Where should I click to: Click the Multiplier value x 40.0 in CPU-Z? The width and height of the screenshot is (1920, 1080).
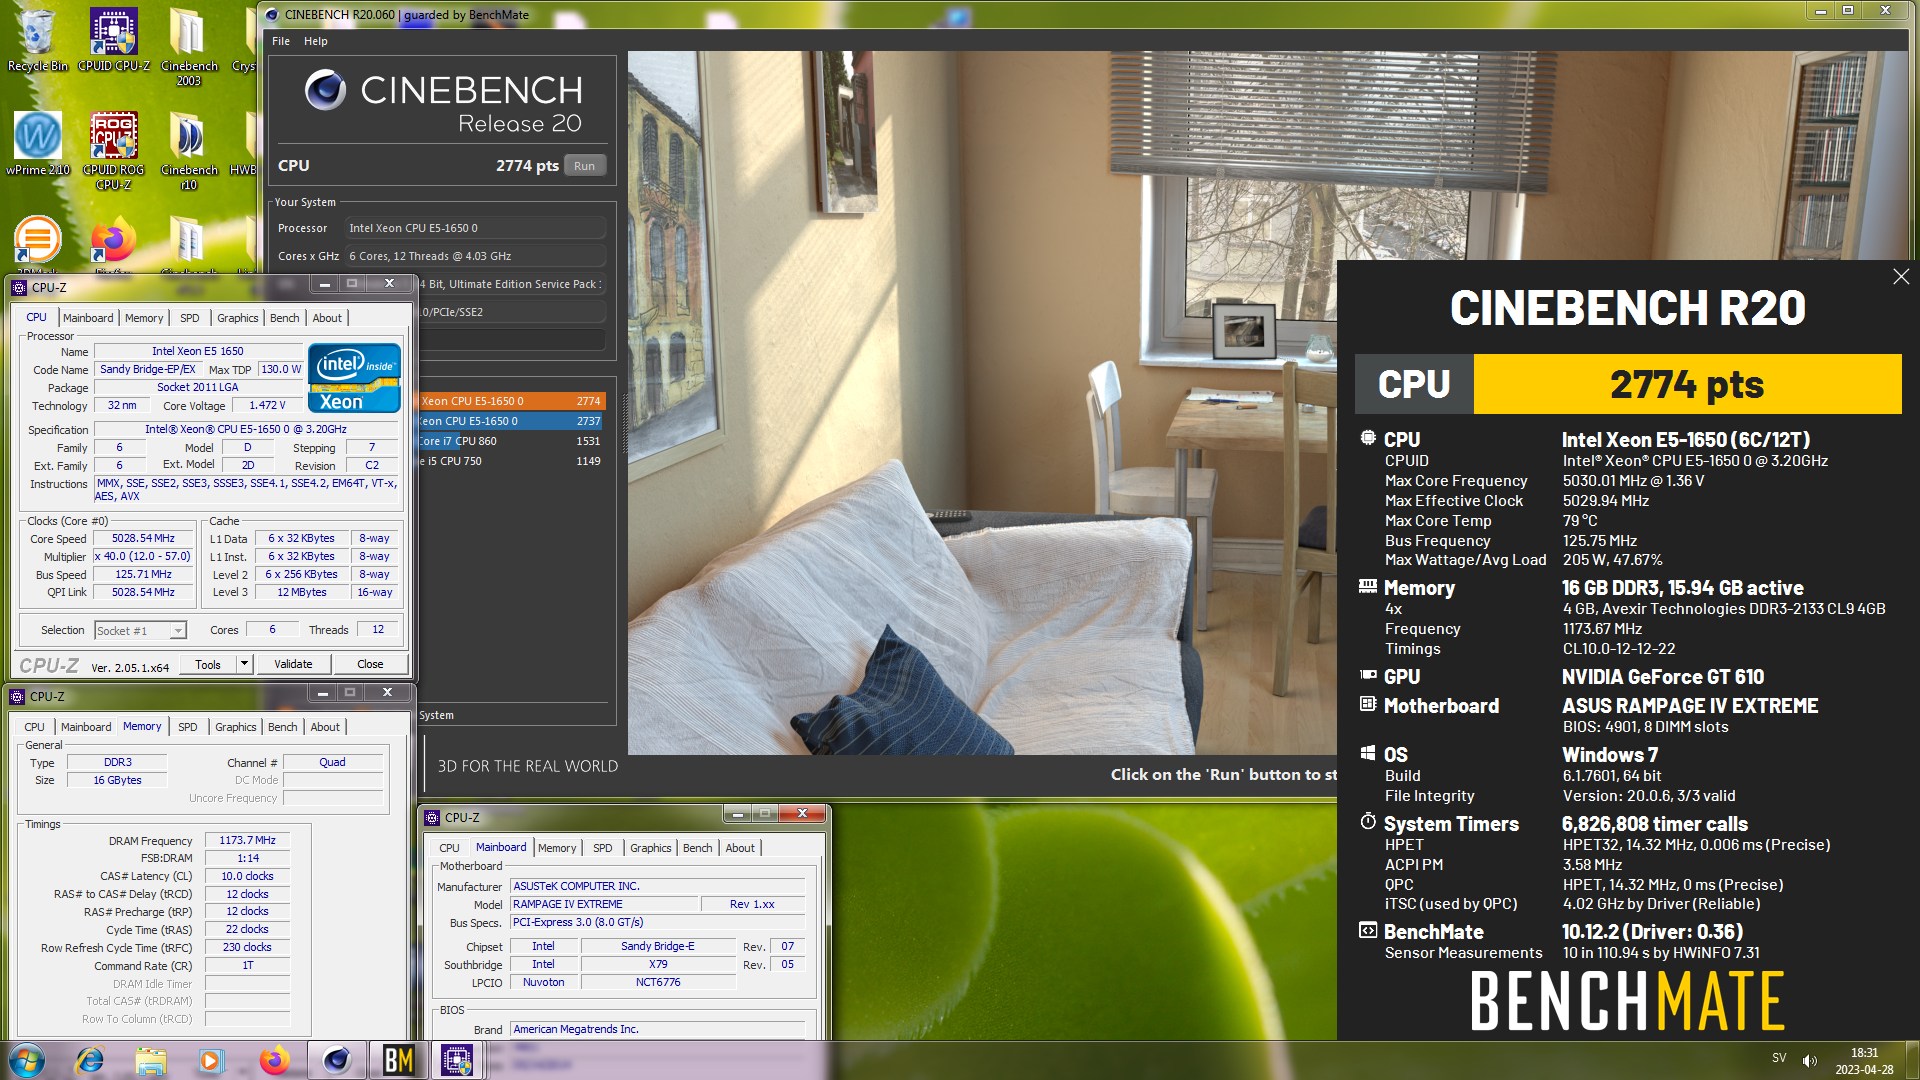143,556
